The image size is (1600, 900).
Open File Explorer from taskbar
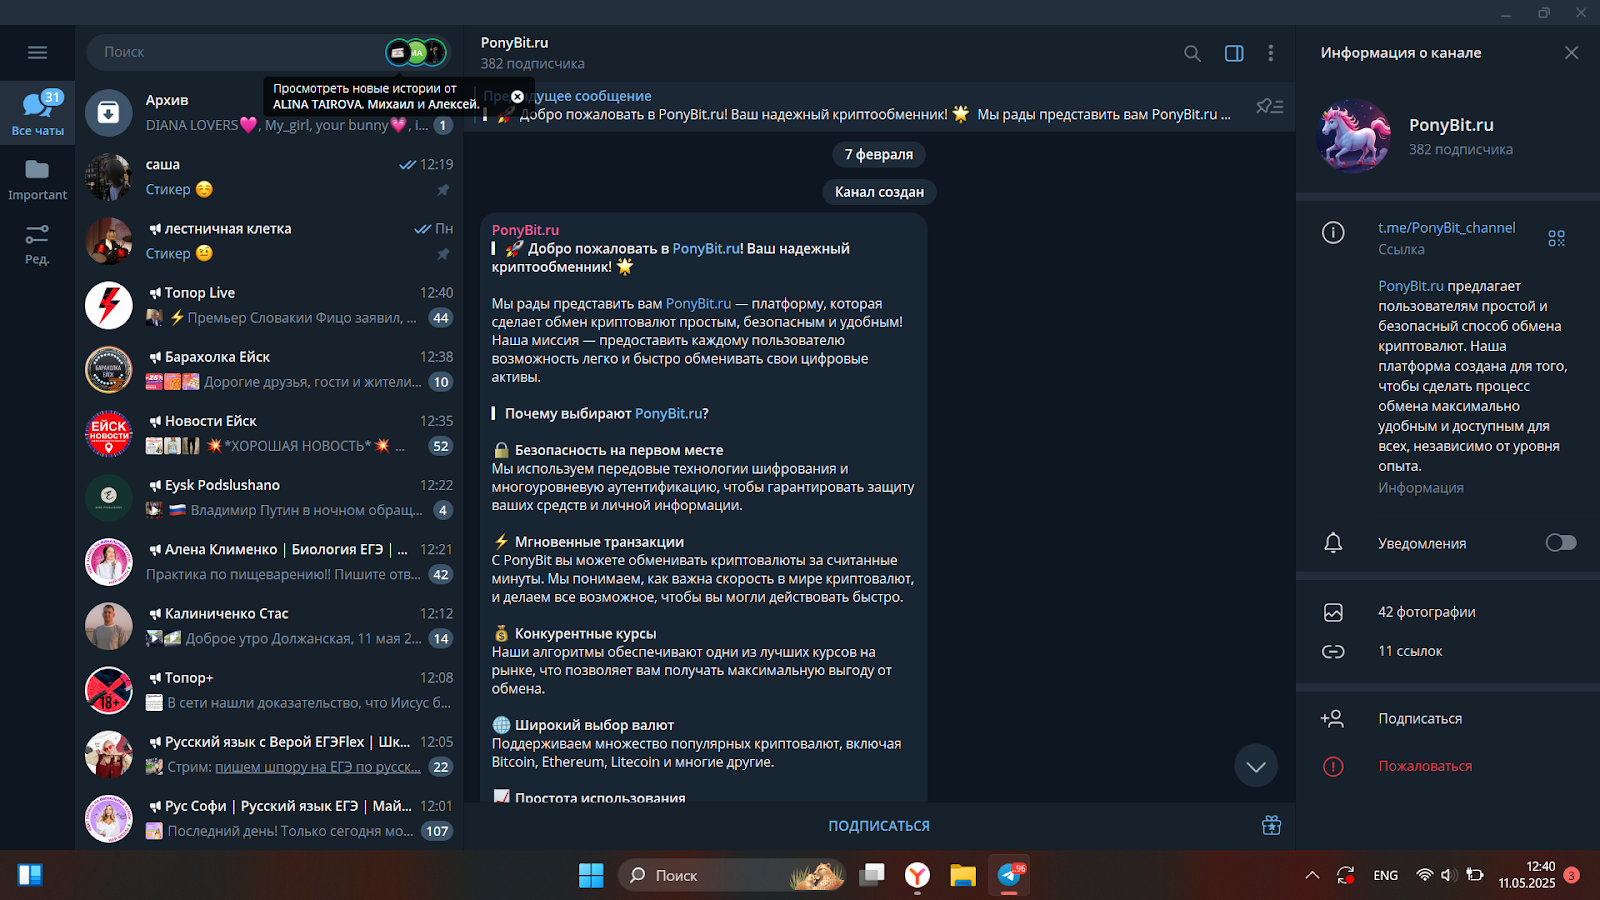963,875
